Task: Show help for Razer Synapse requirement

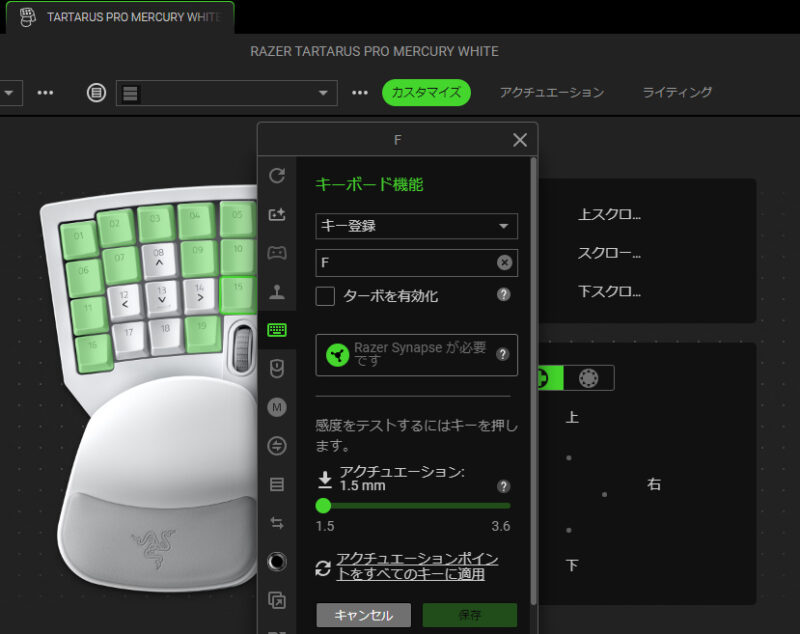Action: click(x=503, y=354)
